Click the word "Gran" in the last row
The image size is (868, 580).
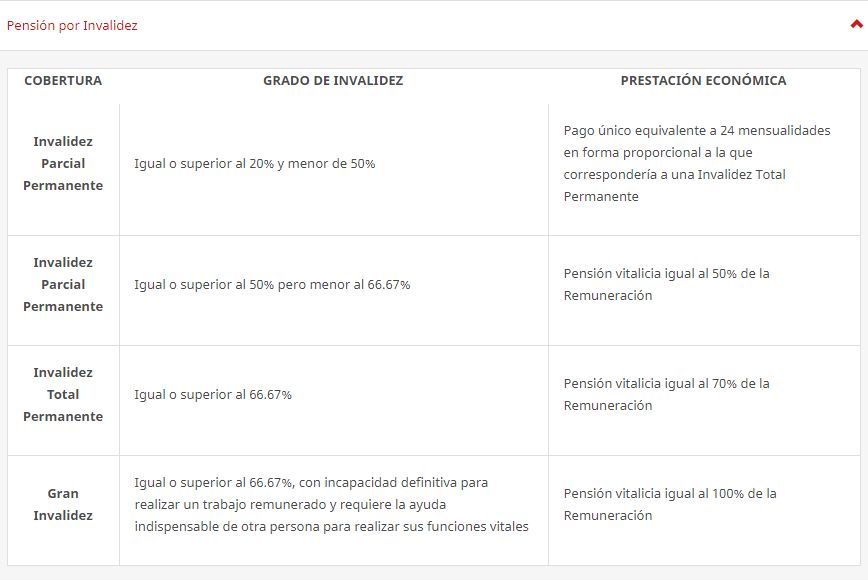click(x=63, y=494)
